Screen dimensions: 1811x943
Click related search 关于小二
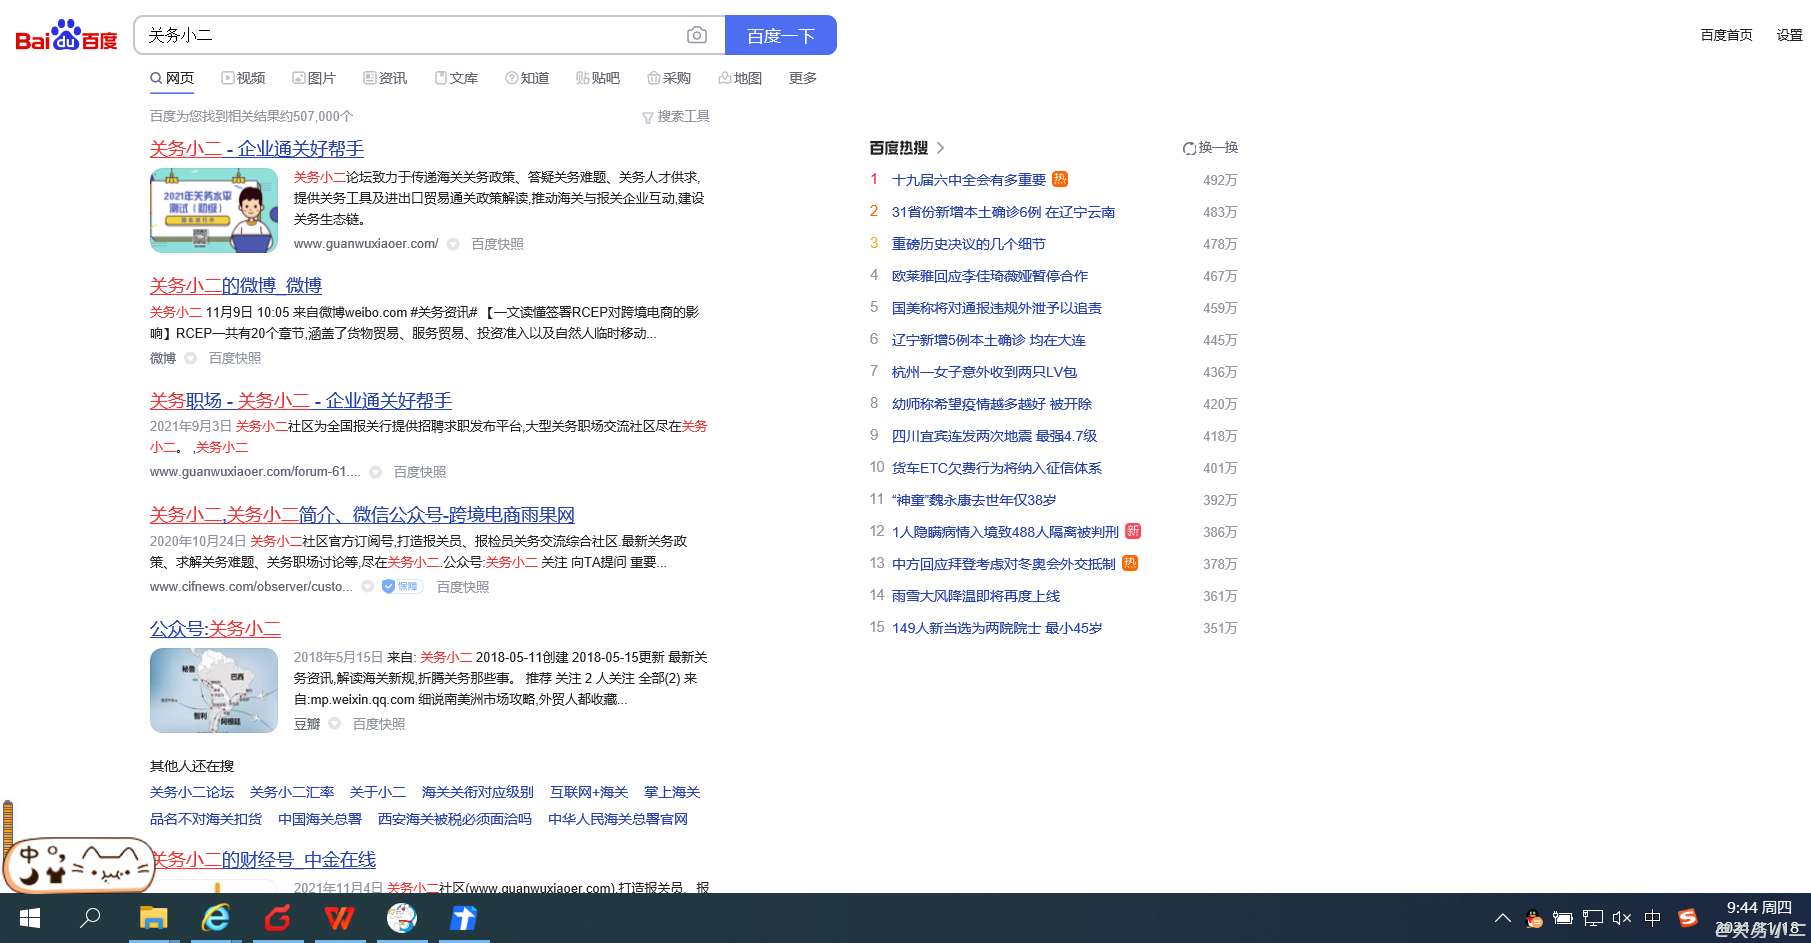pyautogui.click(x=378, y=792)
